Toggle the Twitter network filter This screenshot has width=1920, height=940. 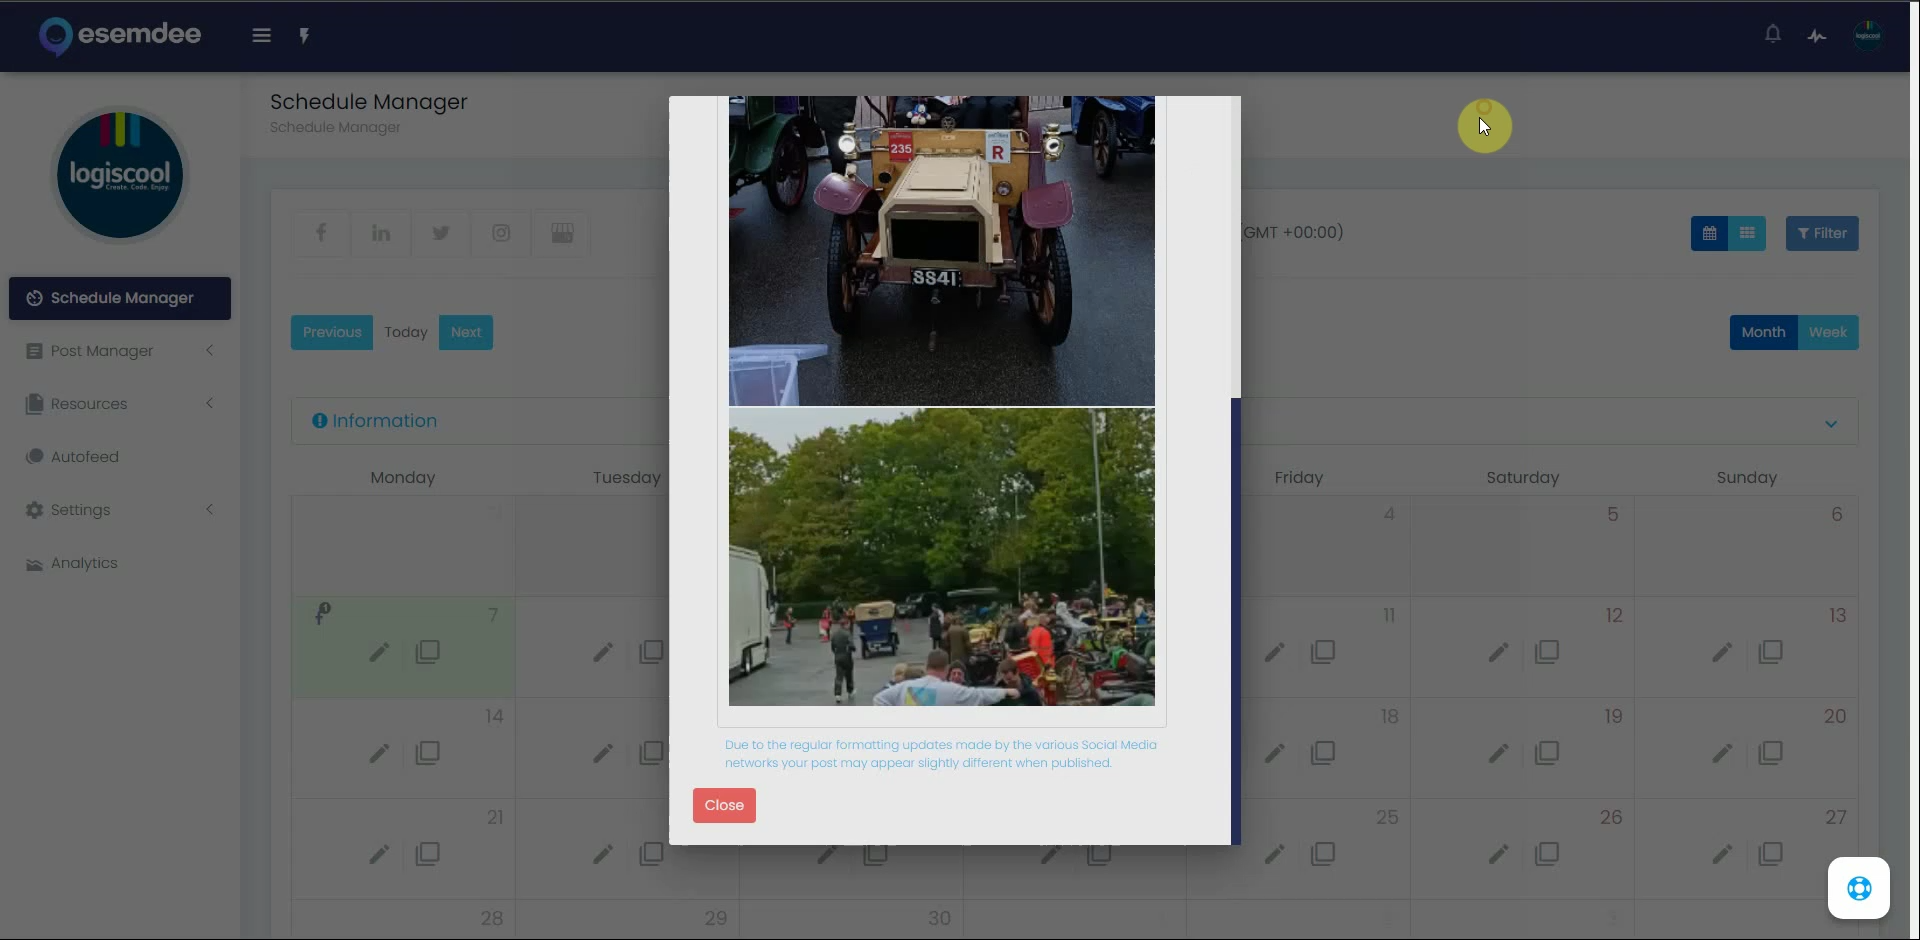point(441,233)
